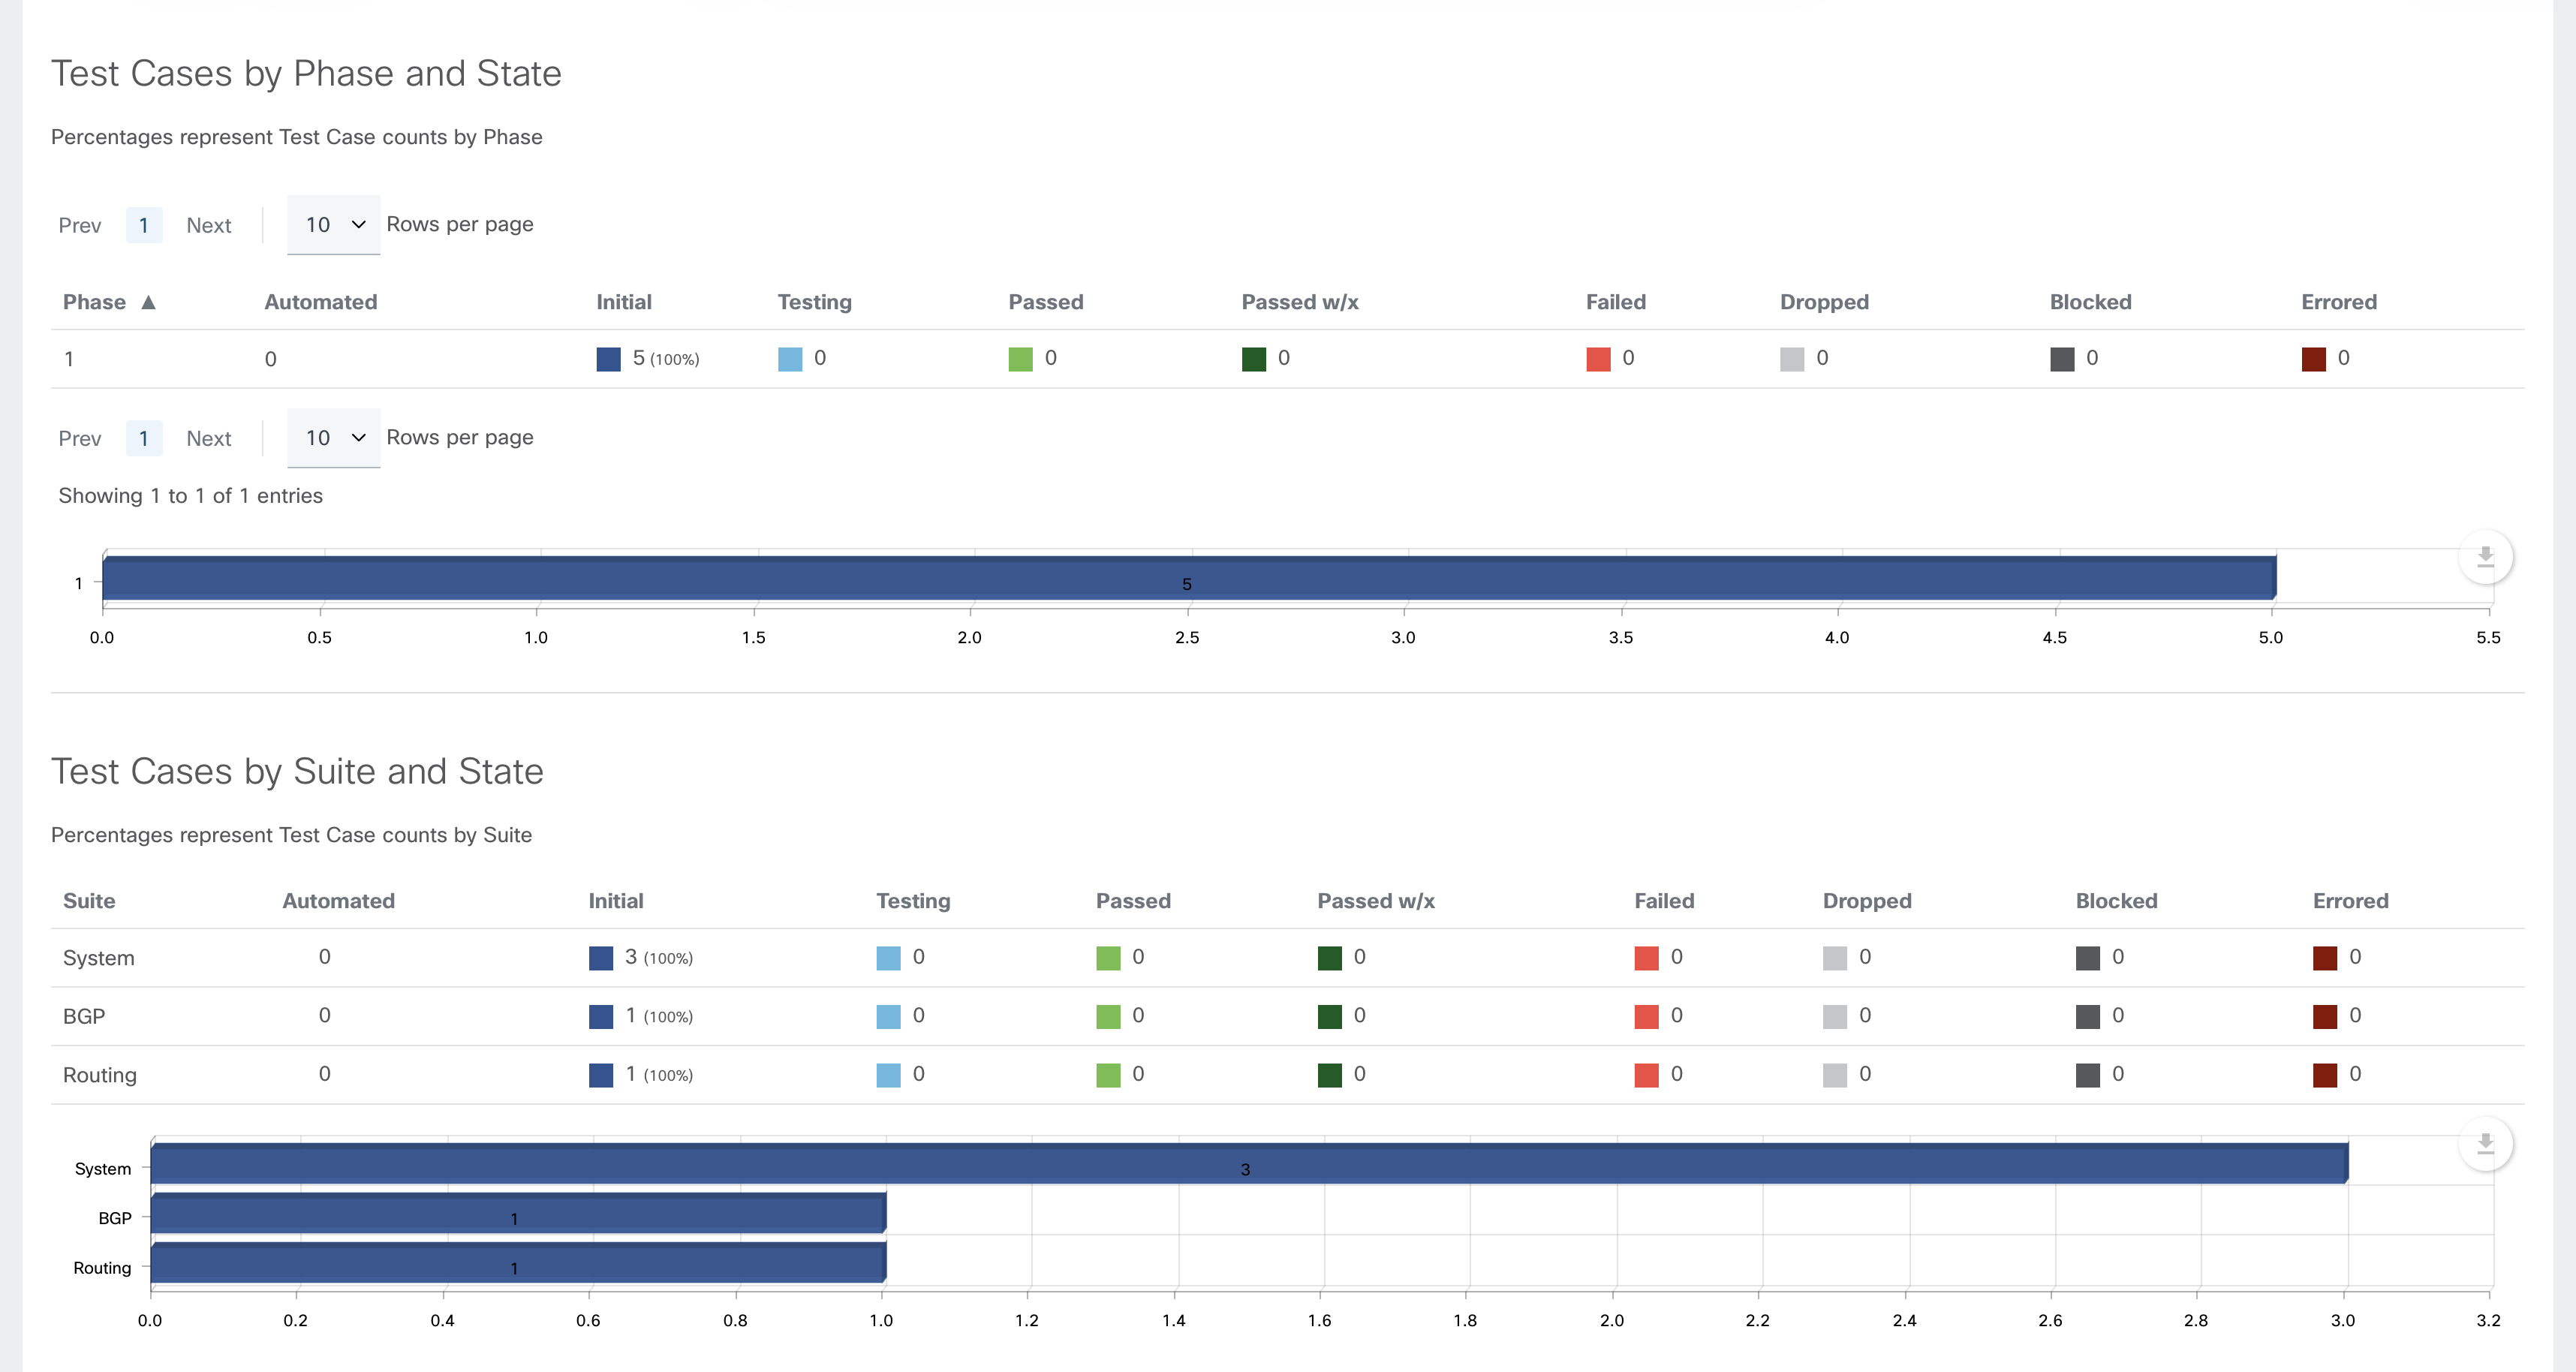Click the Testing swatch in Phase 1 row
2576x1372 pixels.
(790, 359)
